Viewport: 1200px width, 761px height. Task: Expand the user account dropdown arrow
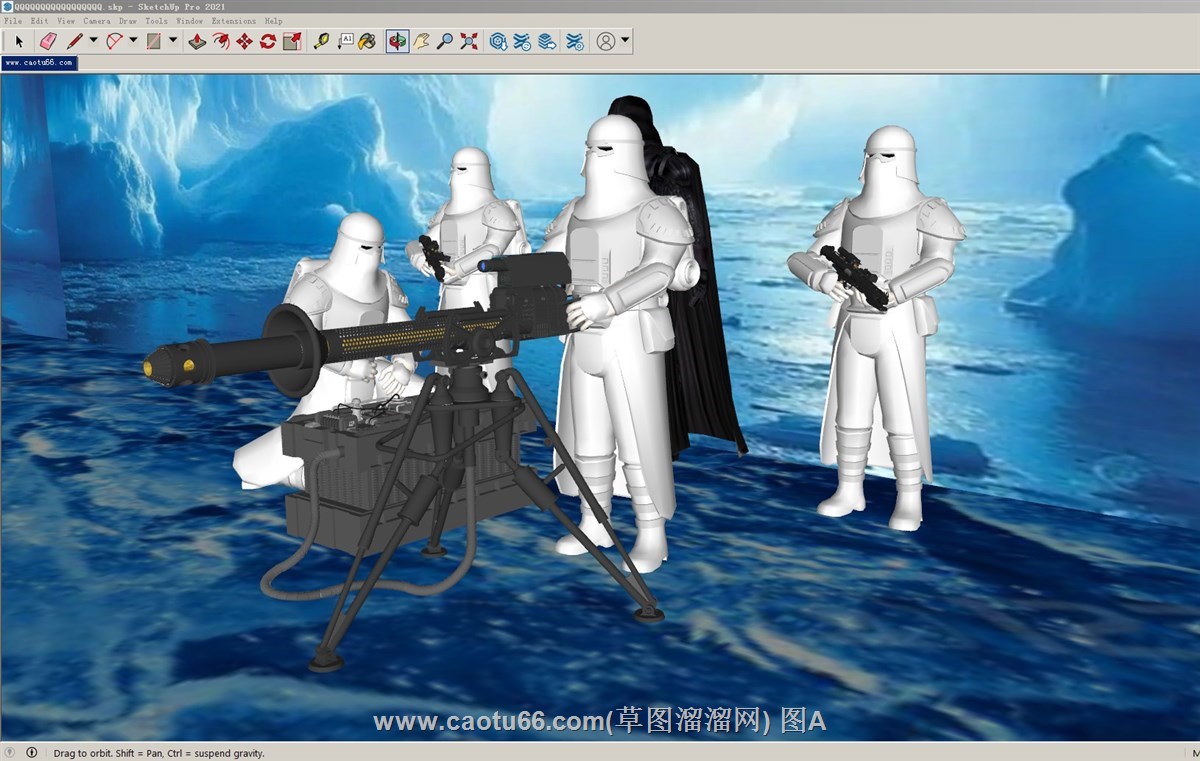point(625,41)
